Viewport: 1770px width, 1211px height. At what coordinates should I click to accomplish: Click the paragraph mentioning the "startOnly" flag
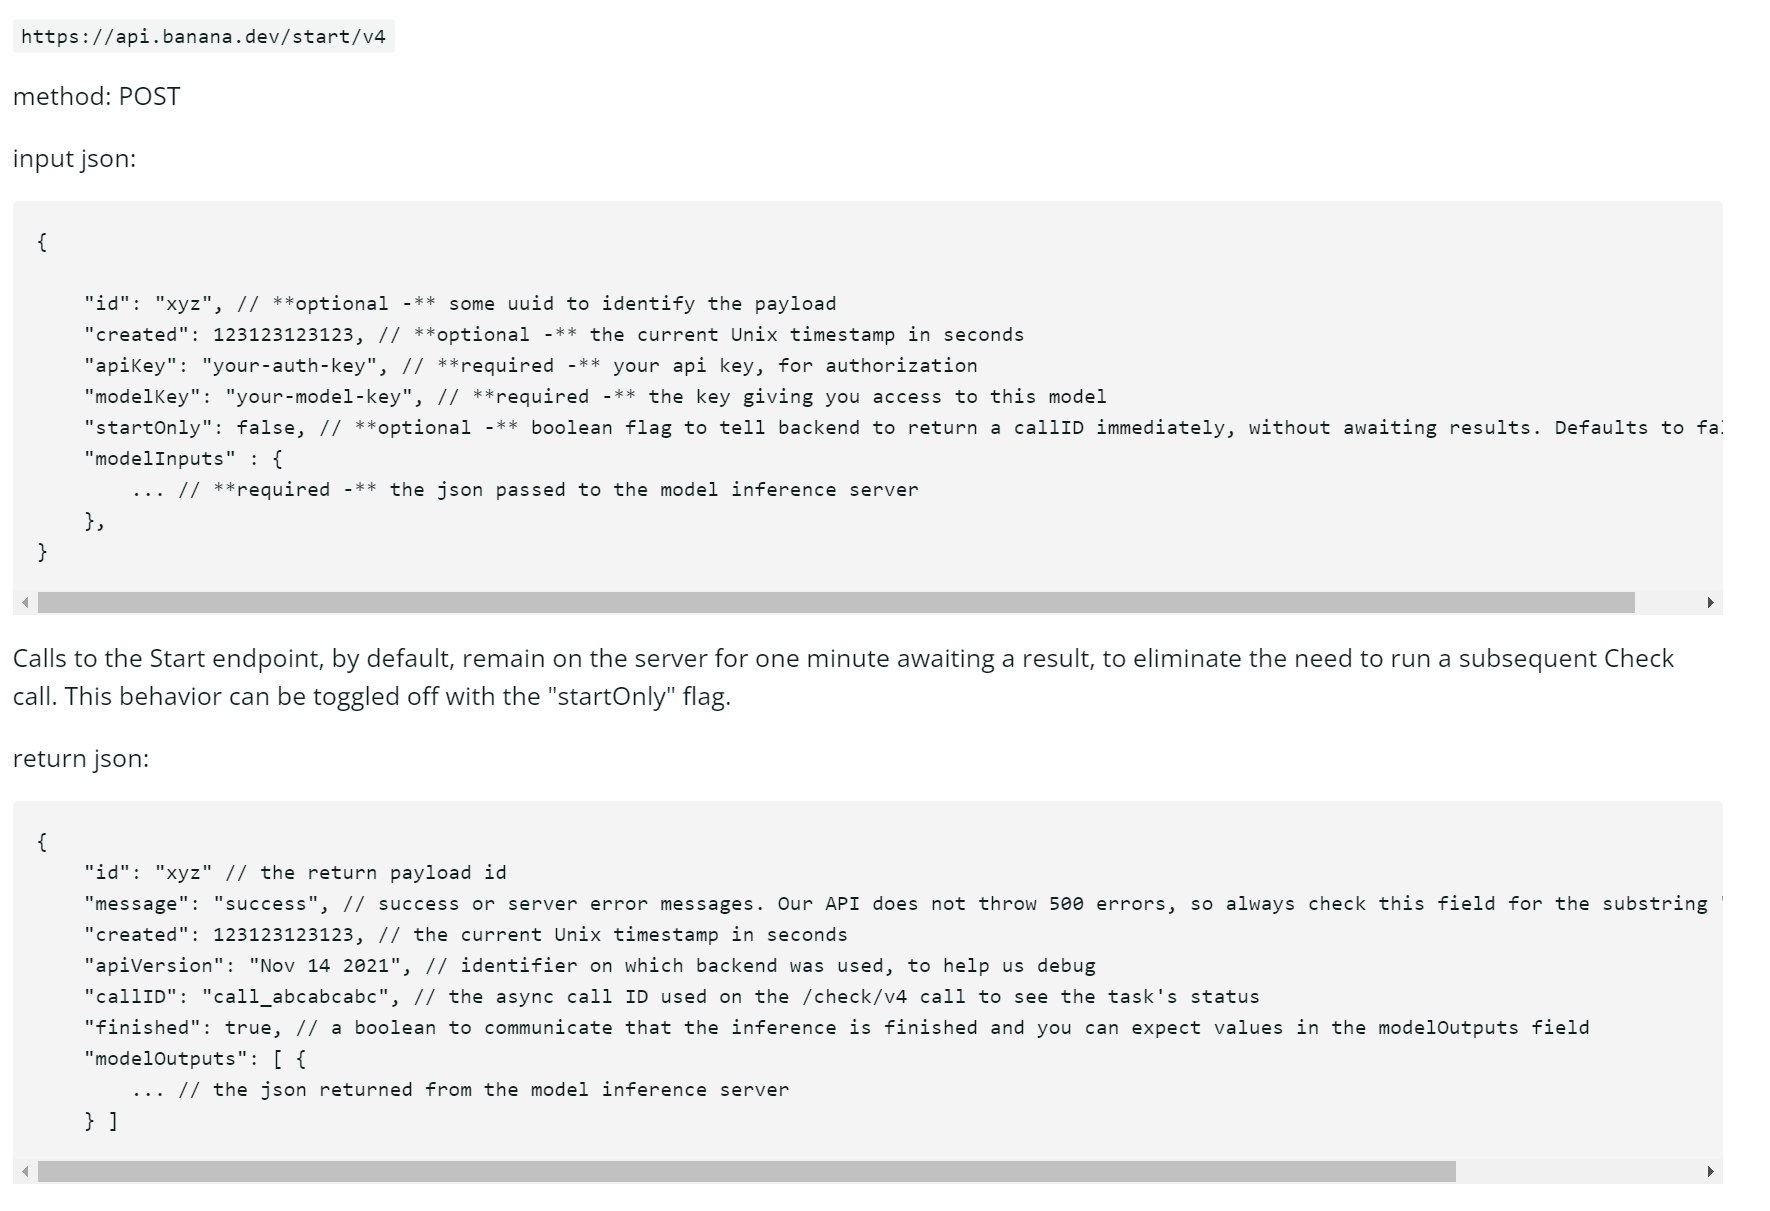(843, 677)
